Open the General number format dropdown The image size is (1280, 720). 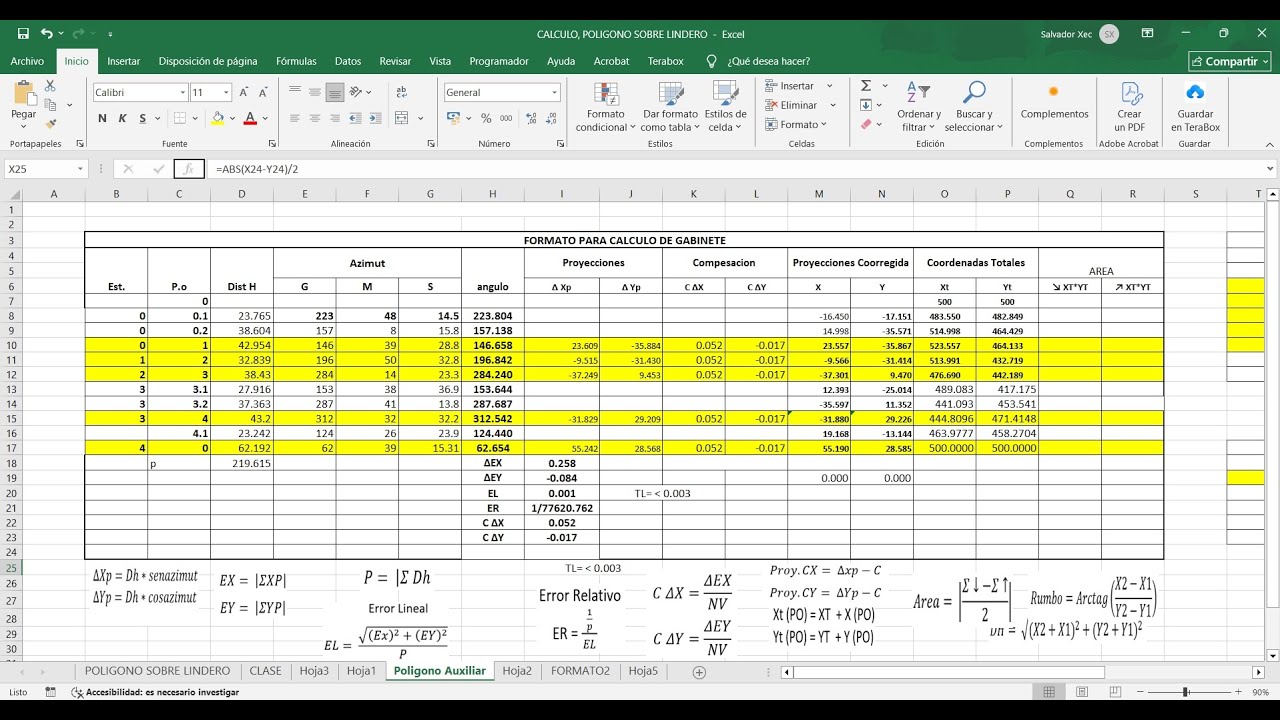[554, 92]
